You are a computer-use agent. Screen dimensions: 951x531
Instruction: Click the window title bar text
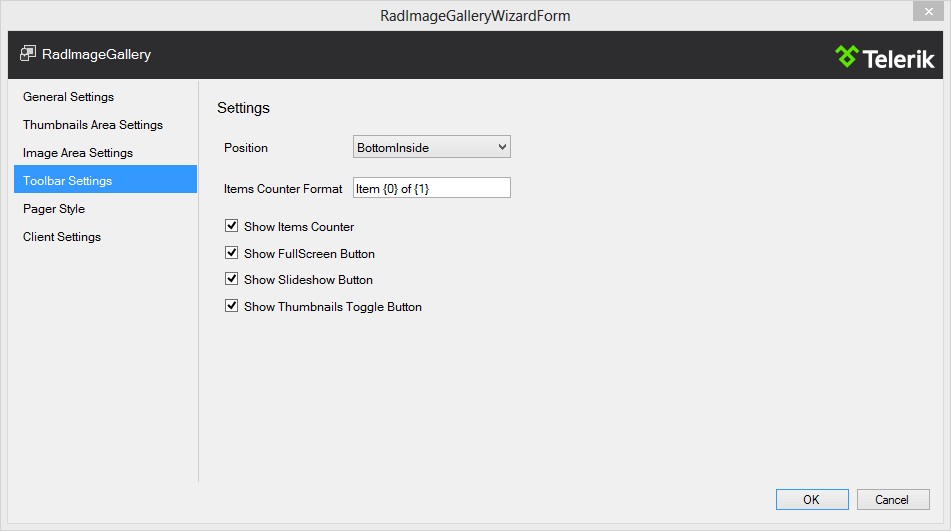tap(475, 16)
